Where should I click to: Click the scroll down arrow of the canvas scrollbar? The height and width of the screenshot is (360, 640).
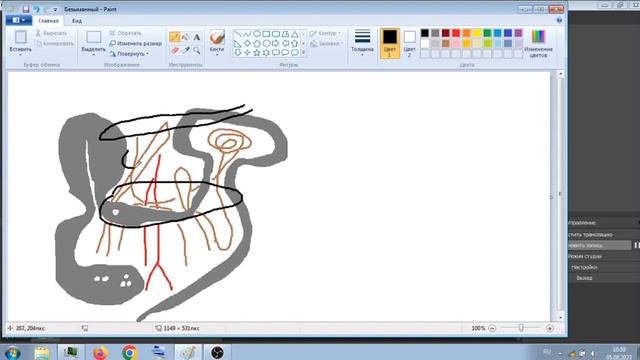[x=560, y=318]
